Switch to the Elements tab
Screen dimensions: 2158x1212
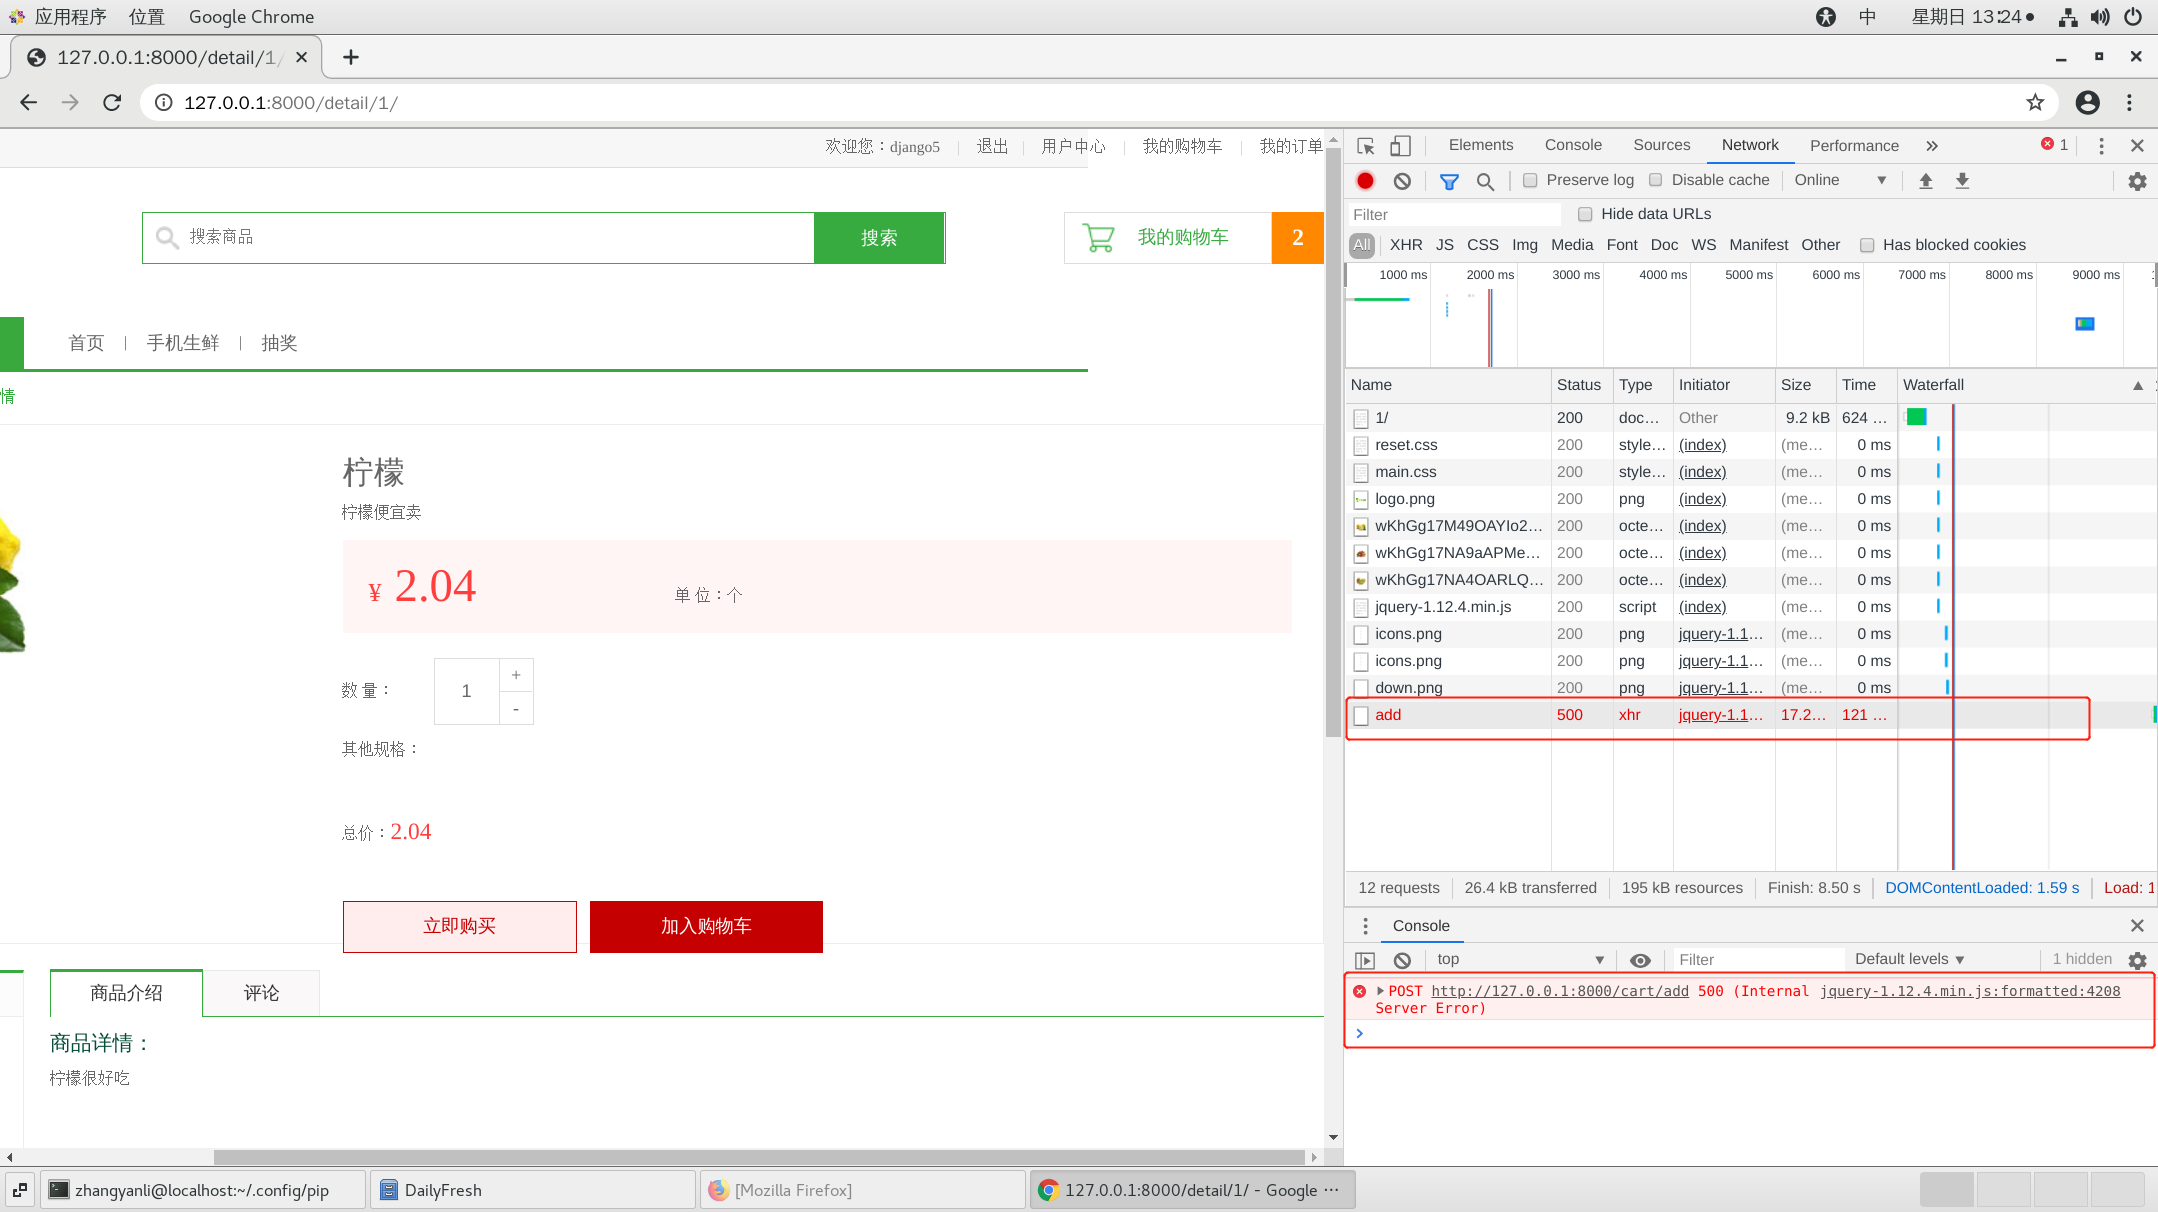1480,145
